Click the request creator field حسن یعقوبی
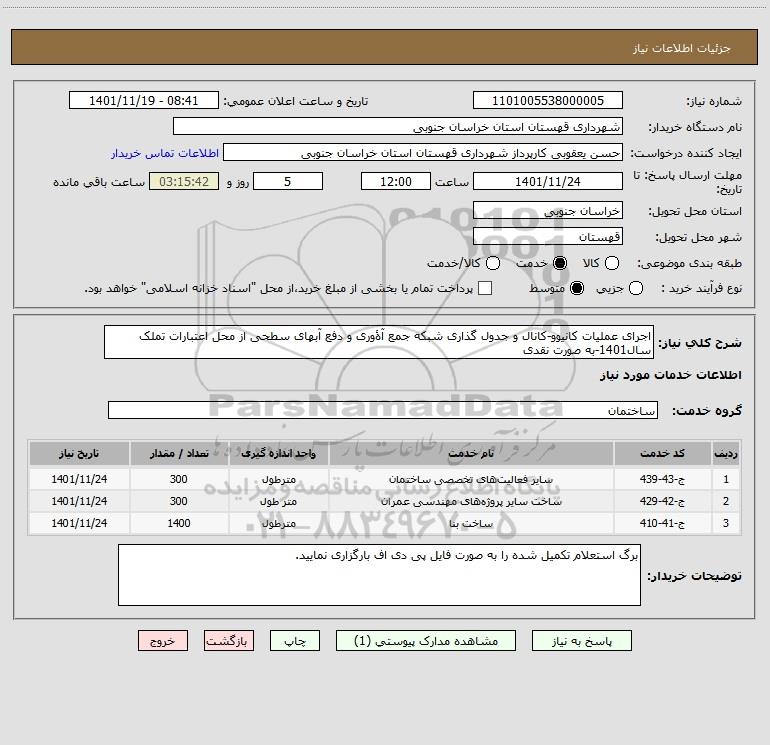The width and height of the screenshot is (770, 745). [423, 153]
